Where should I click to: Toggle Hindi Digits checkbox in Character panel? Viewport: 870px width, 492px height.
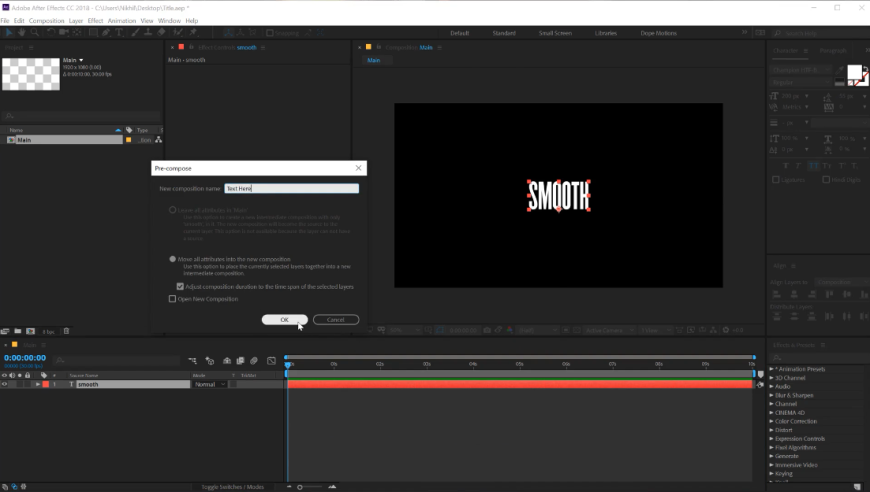click(826, 180)
